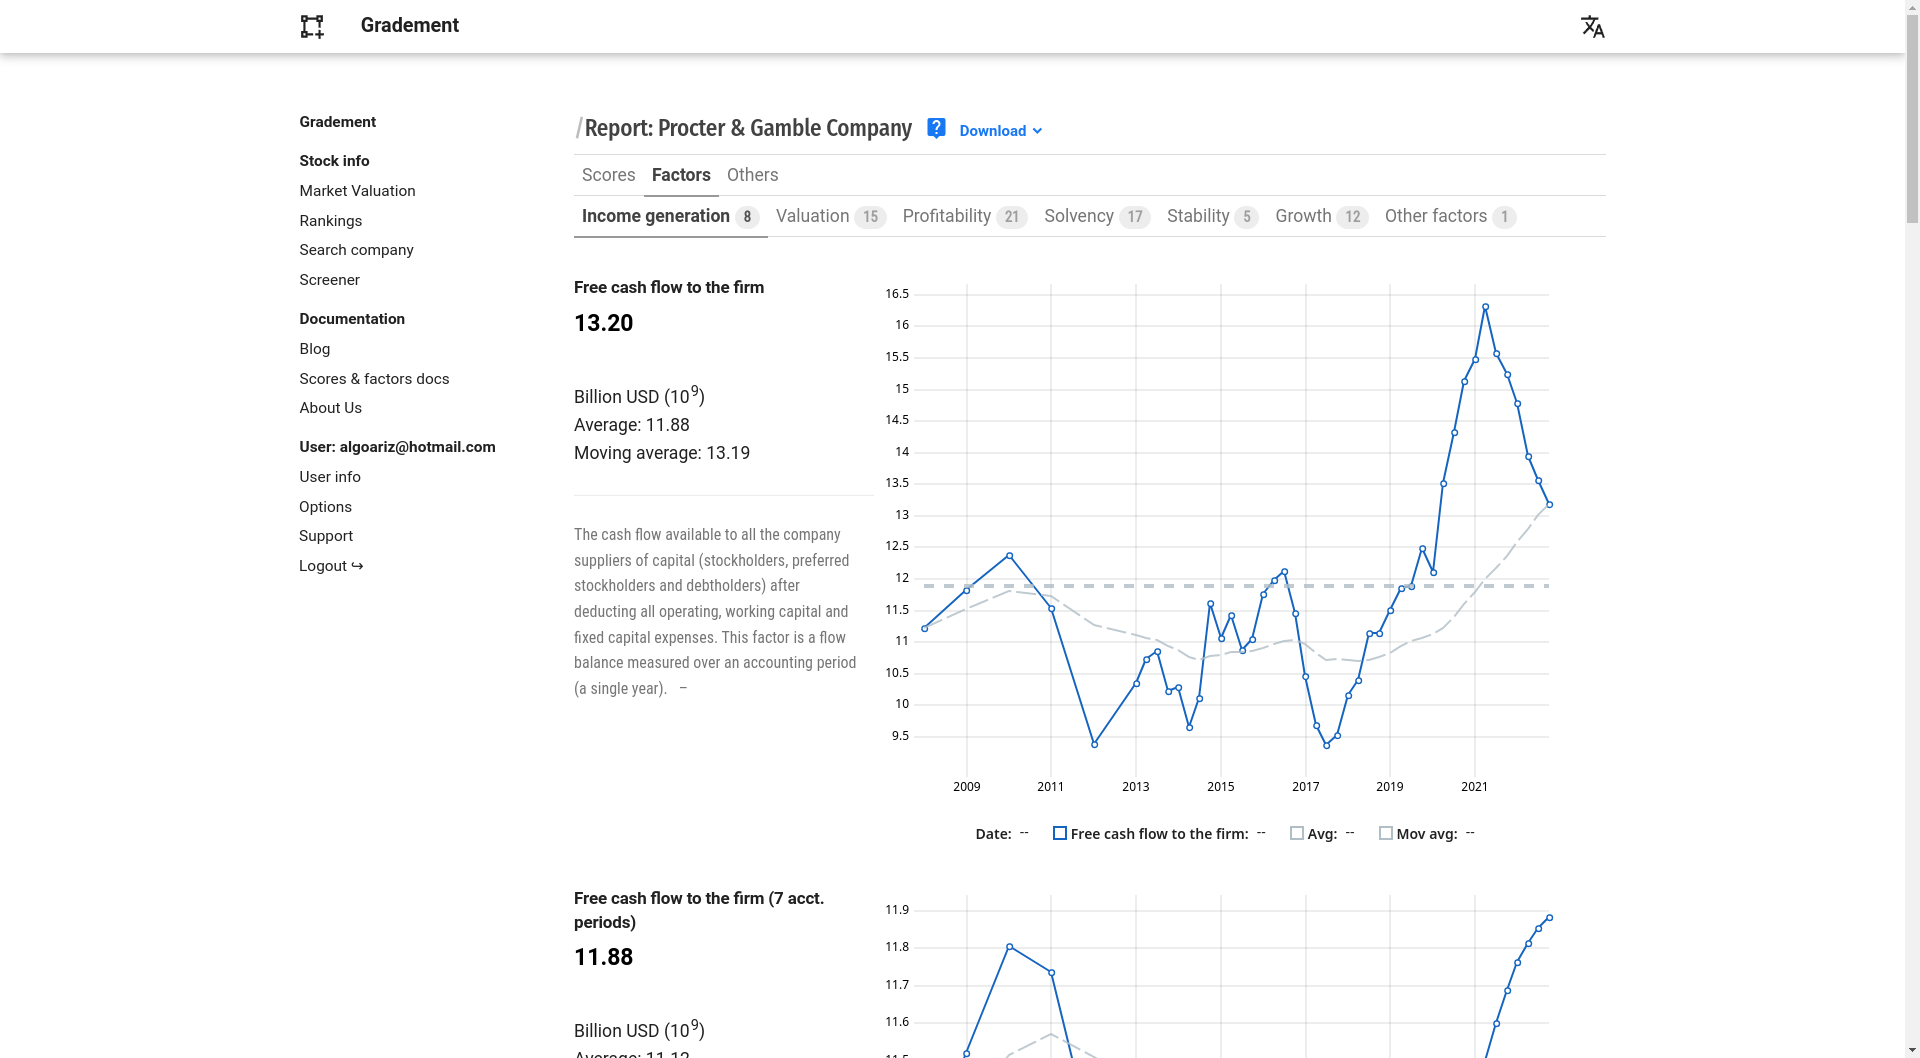This screenshot has width=1920, height=1058.
Task: Open Scores & factors docs
Action: (374, 379)
